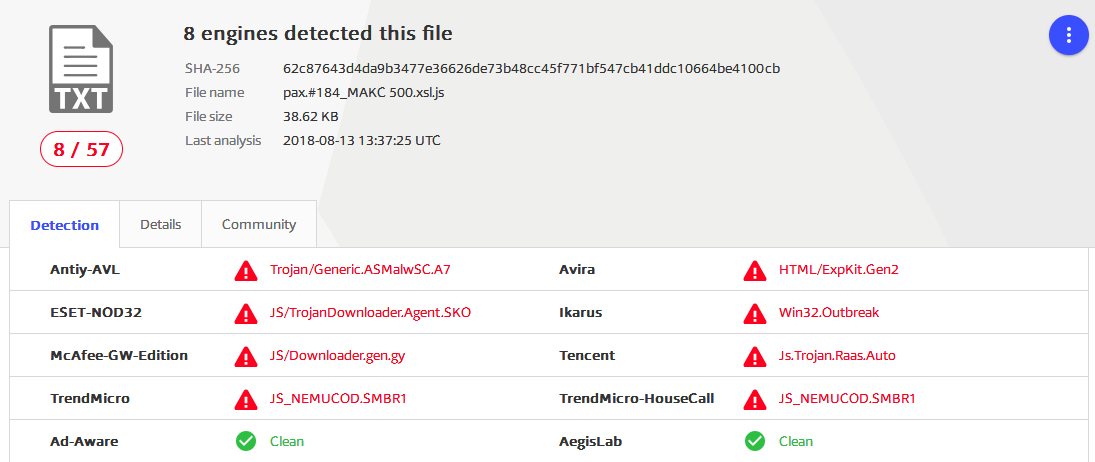Click the warning icon beside JS/Downloader.gen.gy

pos(245,356)
